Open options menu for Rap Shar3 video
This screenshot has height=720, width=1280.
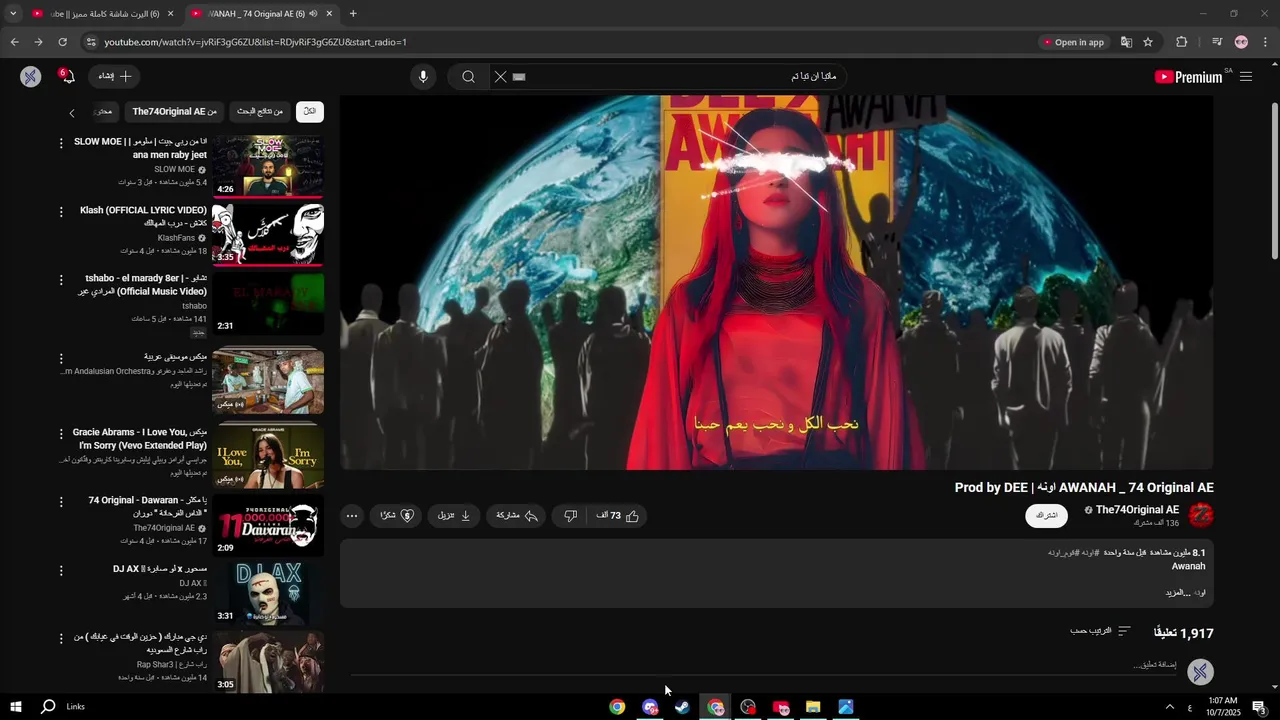click(x=61, y=638)
